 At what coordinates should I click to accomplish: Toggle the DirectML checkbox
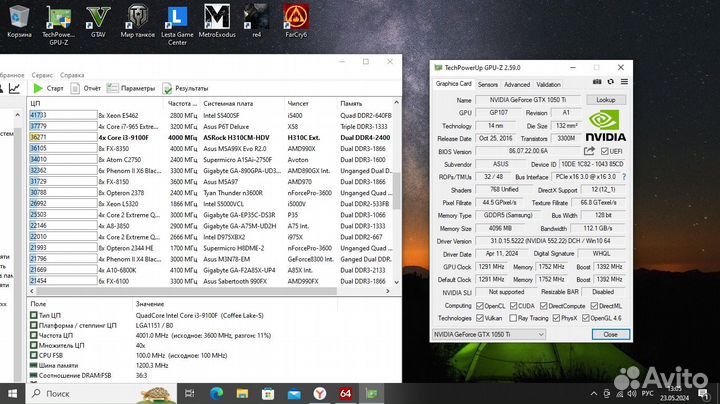(594, 306)
